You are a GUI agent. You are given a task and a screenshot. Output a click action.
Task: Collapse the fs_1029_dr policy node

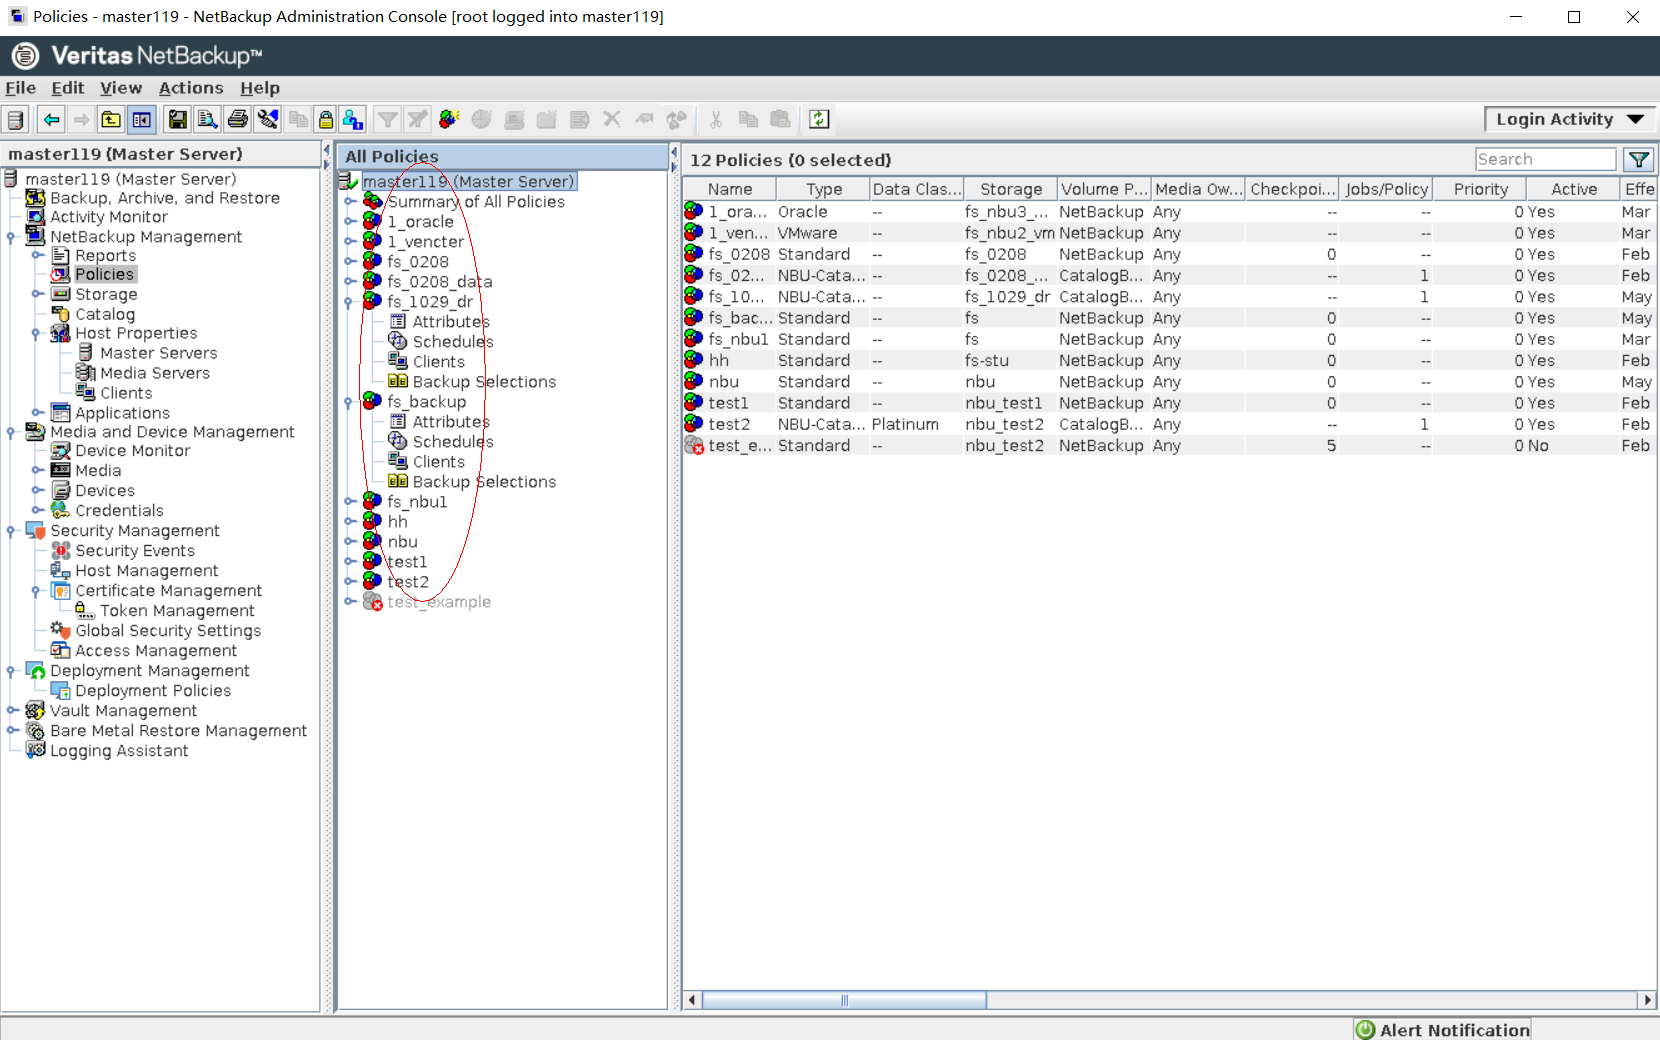[350, 301]
